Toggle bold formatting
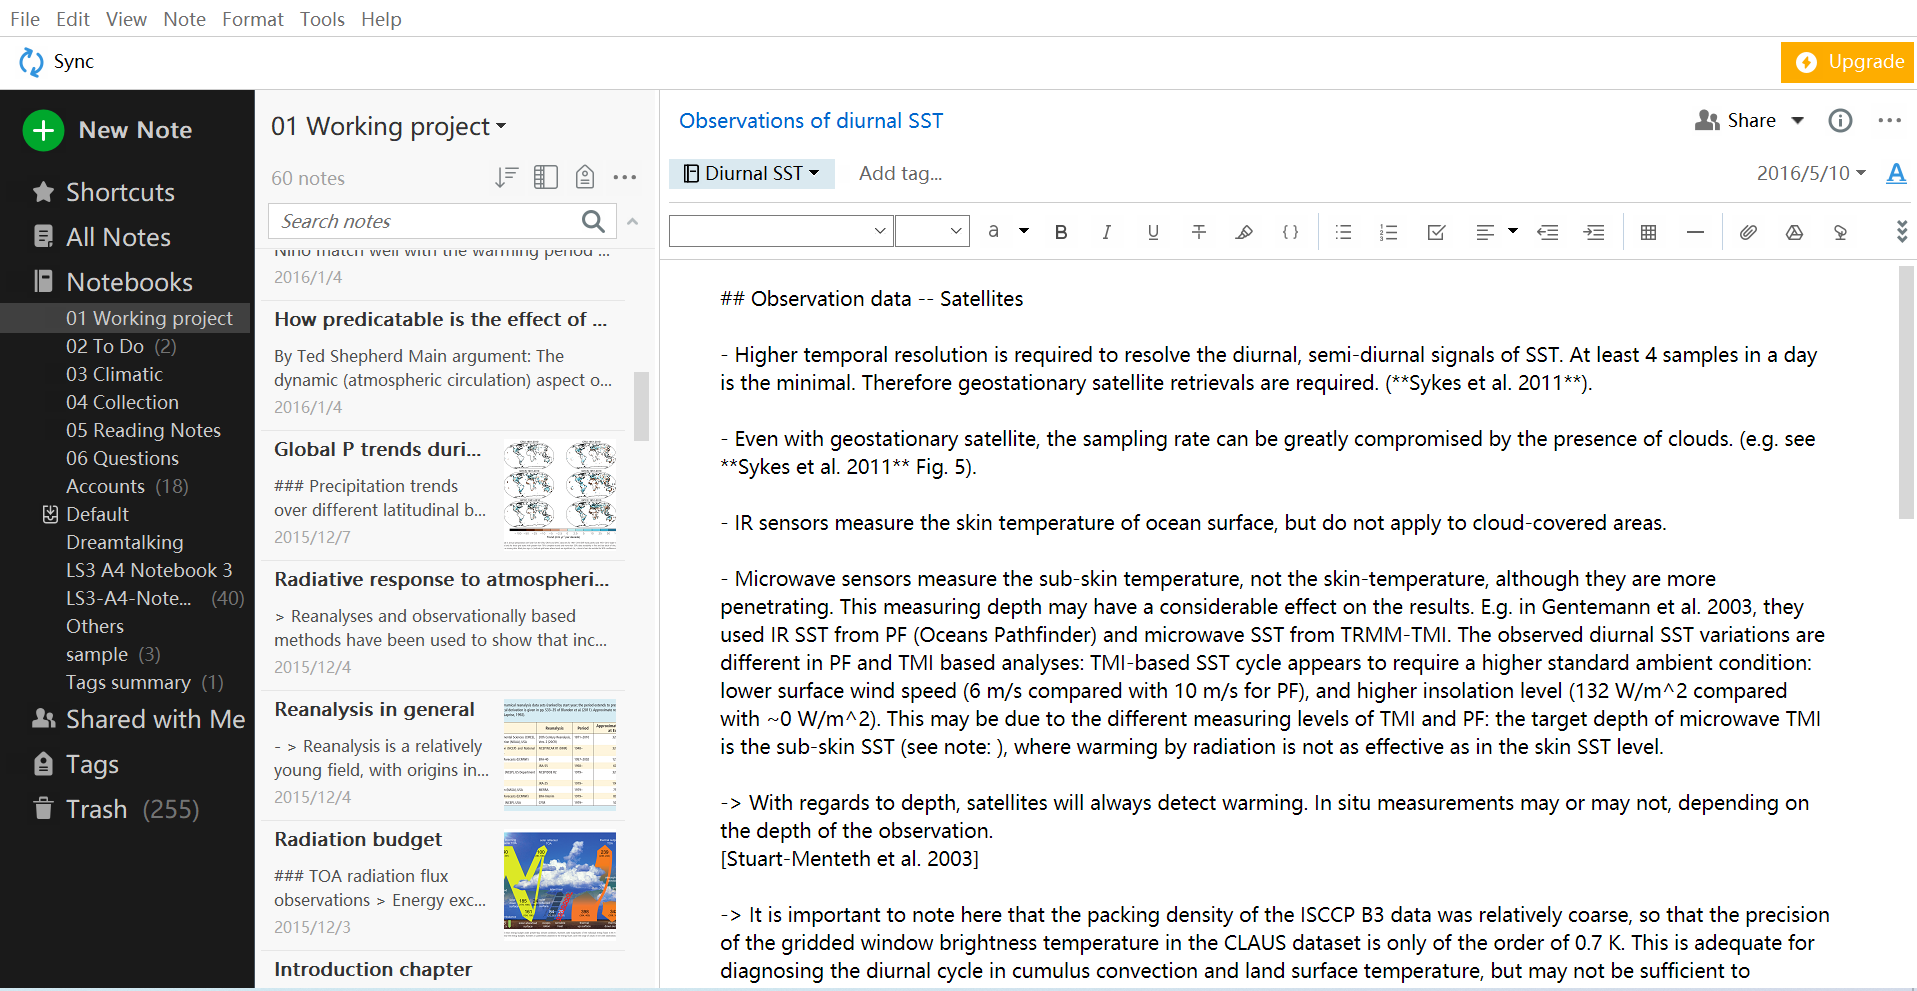This screenshot has height=991, width=1917. pyautogui.click(x=1061, y=231)
